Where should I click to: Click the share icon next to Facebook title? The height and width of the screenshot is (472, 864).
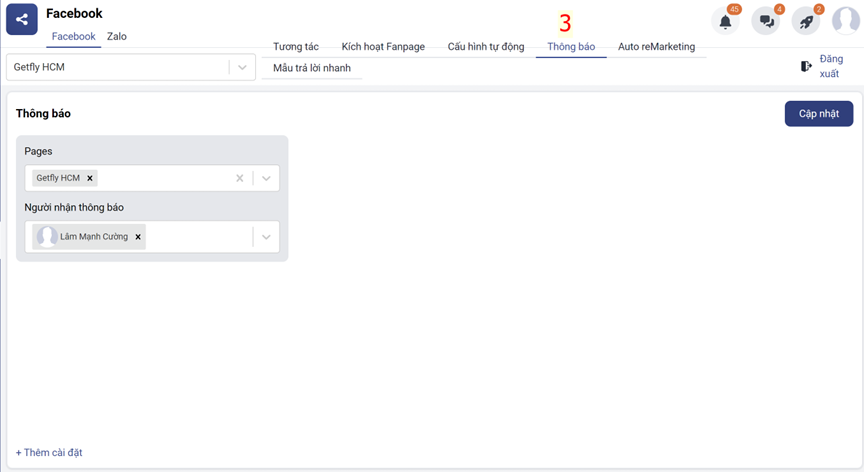[x=22, y=19]
